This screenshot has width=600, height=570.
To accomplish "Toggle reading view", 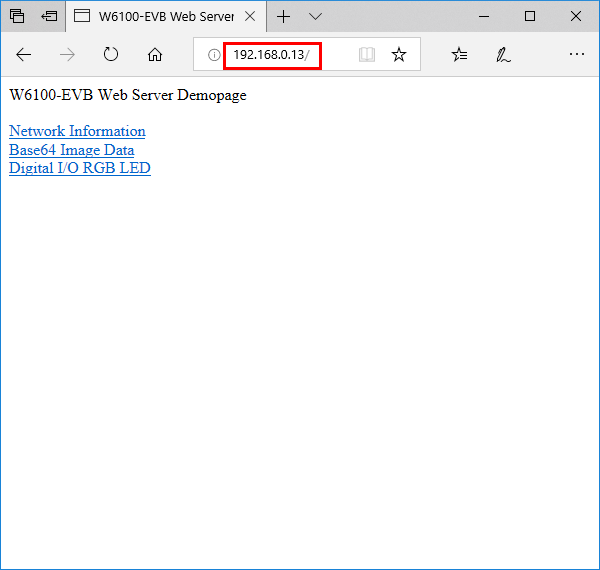I will click(x=367, y=55).
